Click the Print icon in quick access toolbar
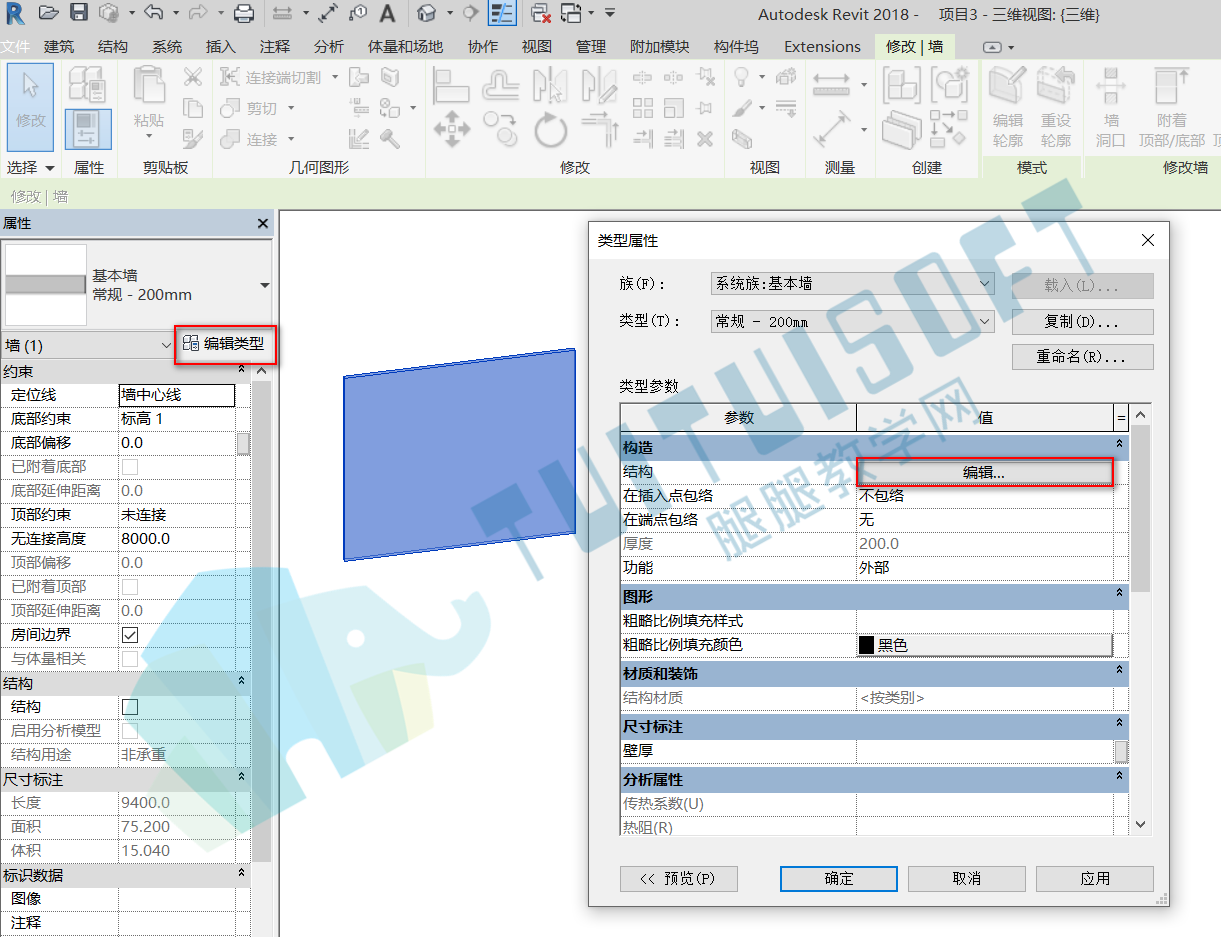This screenshot has height=937, width=1221. click(243, 13)
